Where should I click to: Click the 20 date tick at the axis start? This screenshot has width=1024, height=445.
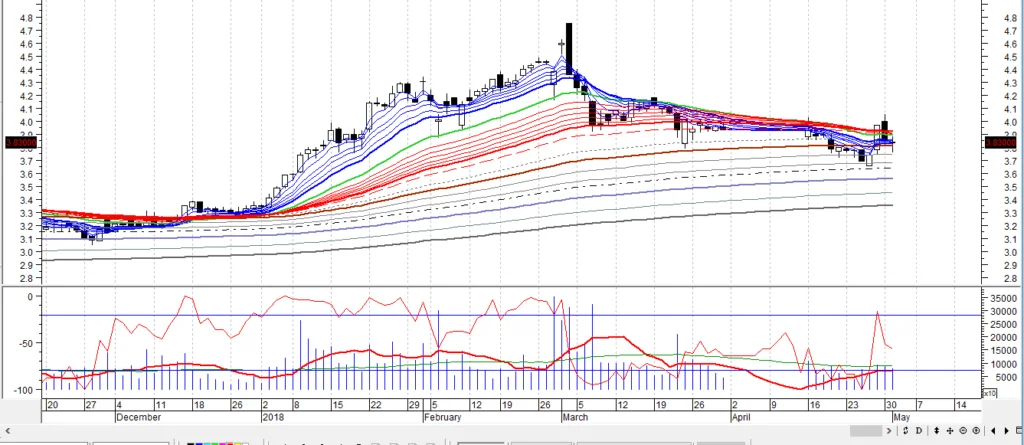pos(52,405)
